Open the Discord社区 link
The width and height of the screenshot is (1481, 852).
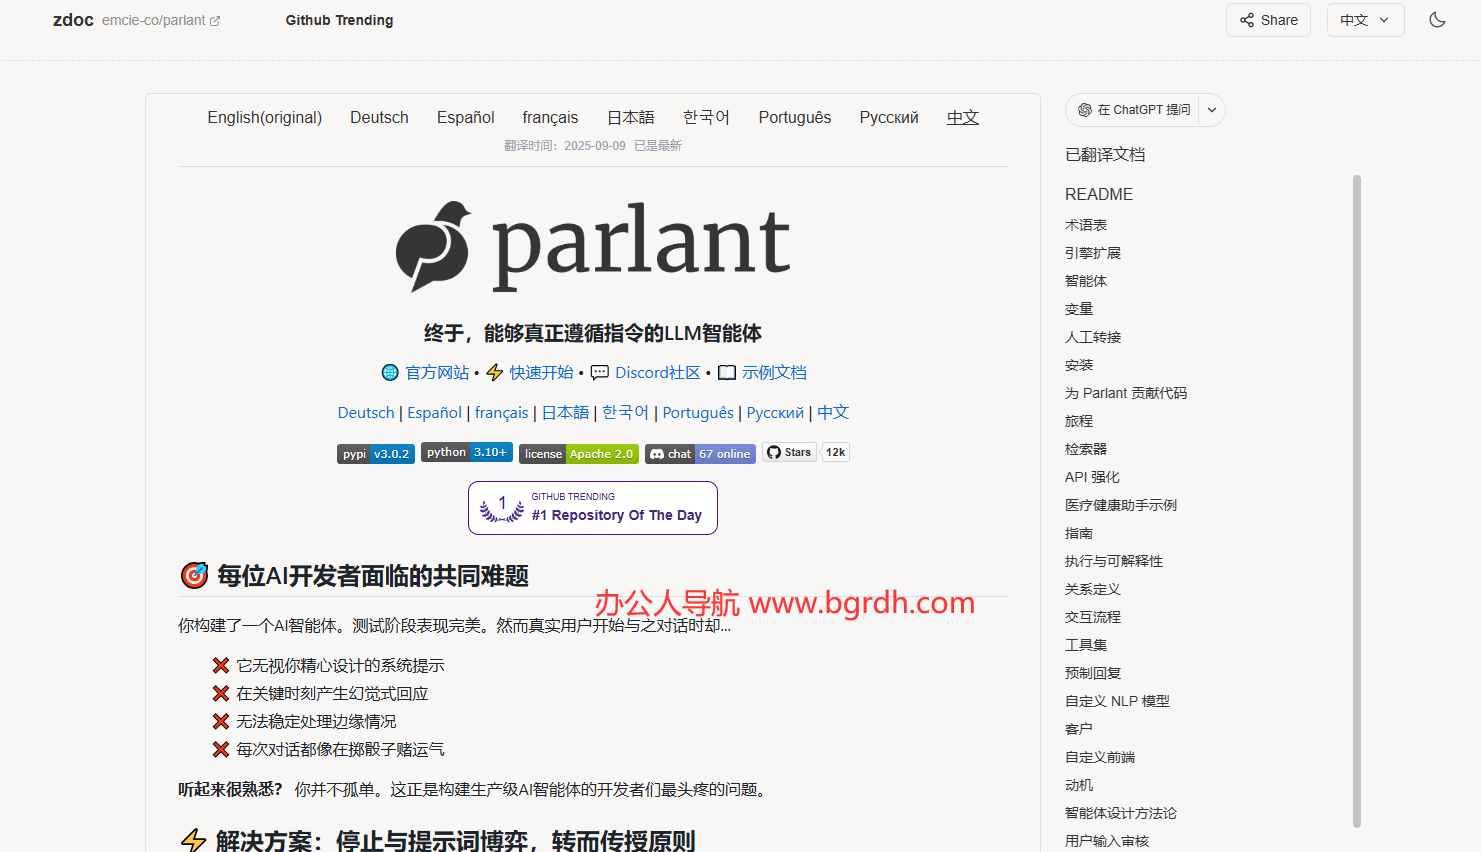pyautogui.click(x=657, y=372)
